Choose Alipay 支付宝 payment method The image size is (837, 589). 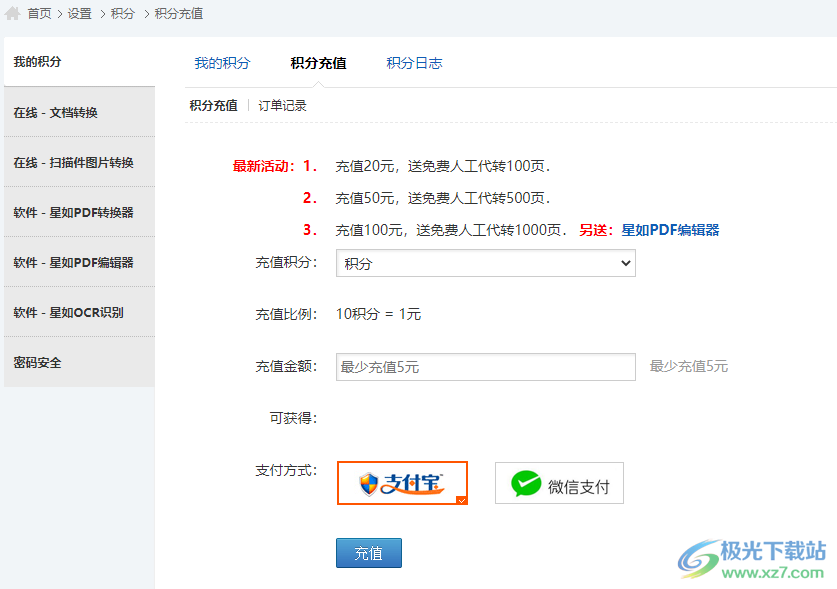(402, 483)
